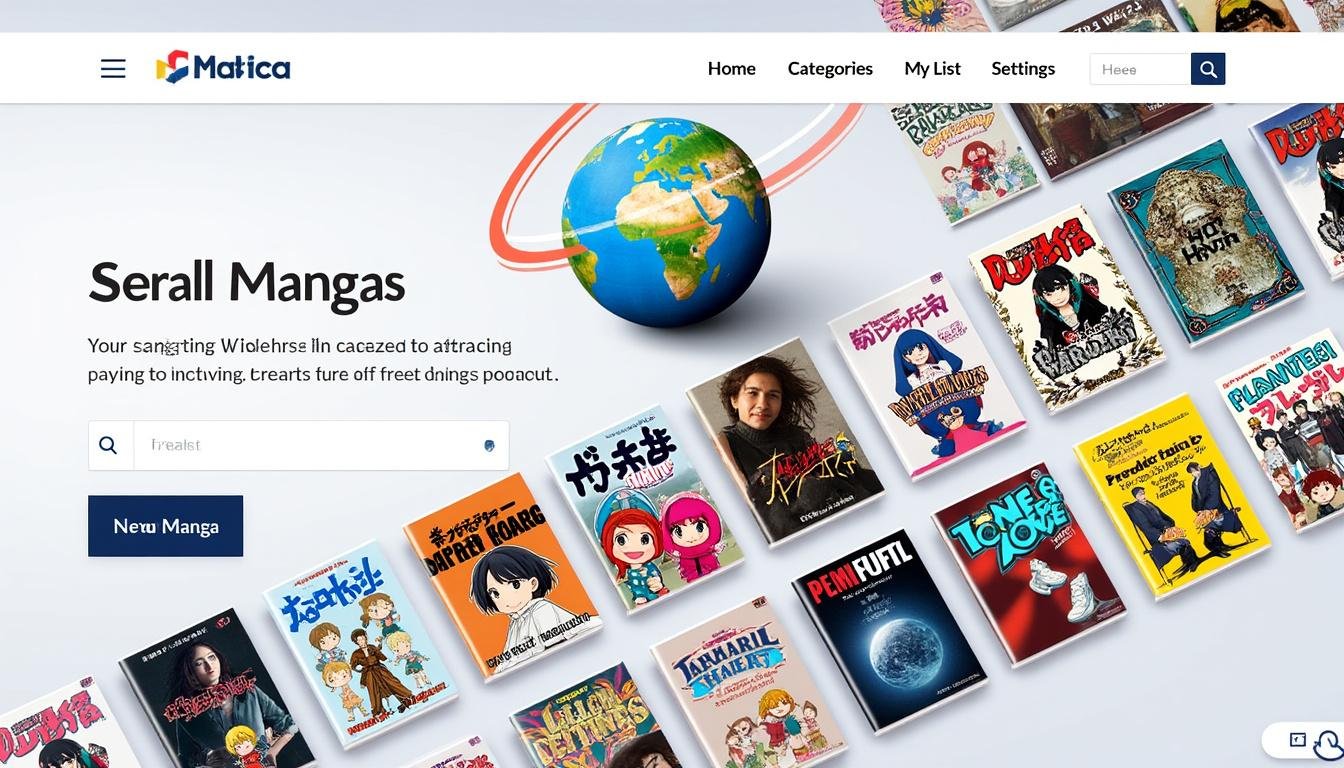Select the red cover with white sneakers
Viewport: 1344px width, 768px height.
(x=1028, y=564)
